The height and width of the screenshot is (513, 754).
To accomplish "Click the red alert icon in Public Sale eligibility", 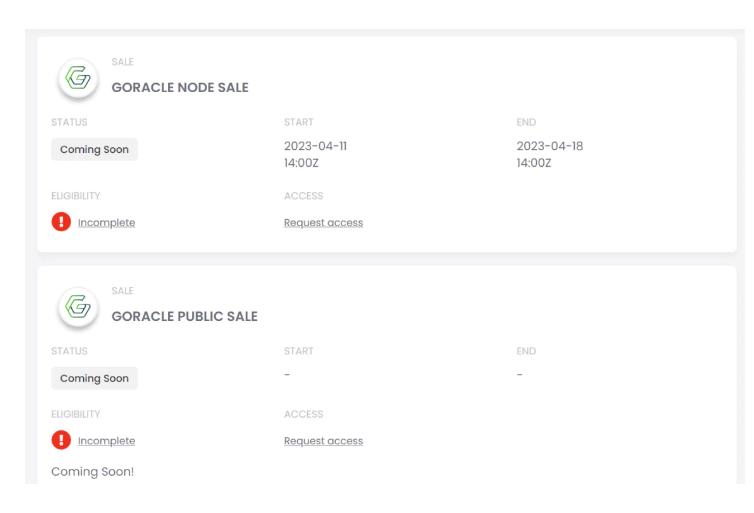I will 61,440.
